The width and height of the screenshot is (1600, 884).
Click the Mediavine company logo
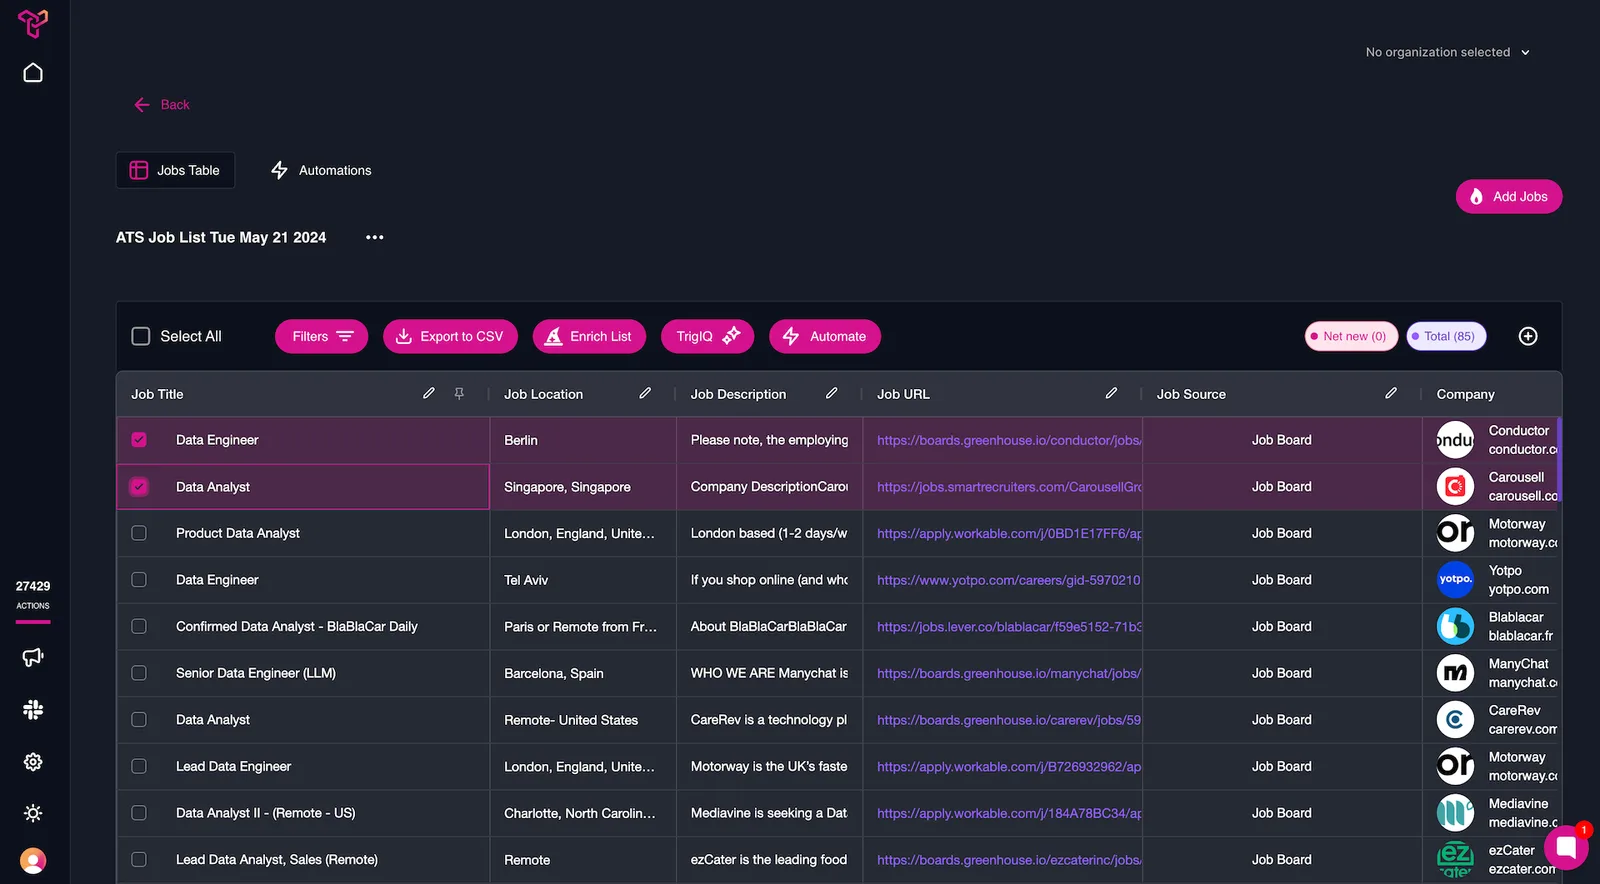pyautogui.click(x=1455, y=813)
